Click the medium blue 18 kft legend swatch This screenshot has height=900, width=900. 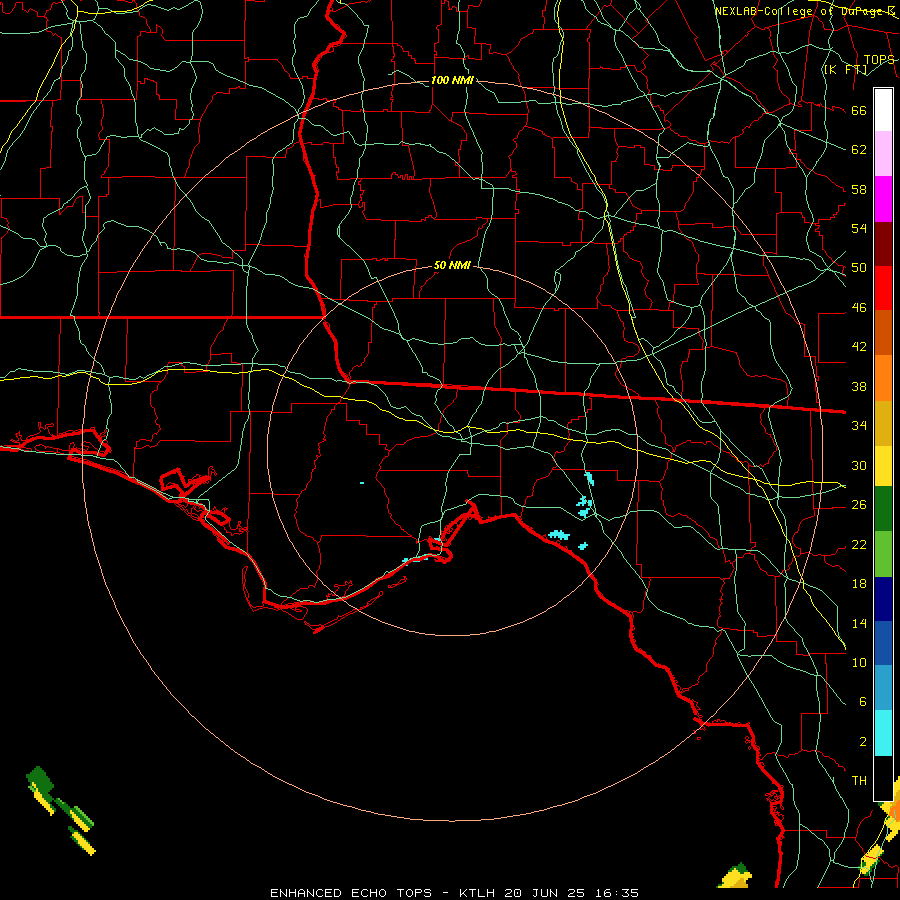883,644
